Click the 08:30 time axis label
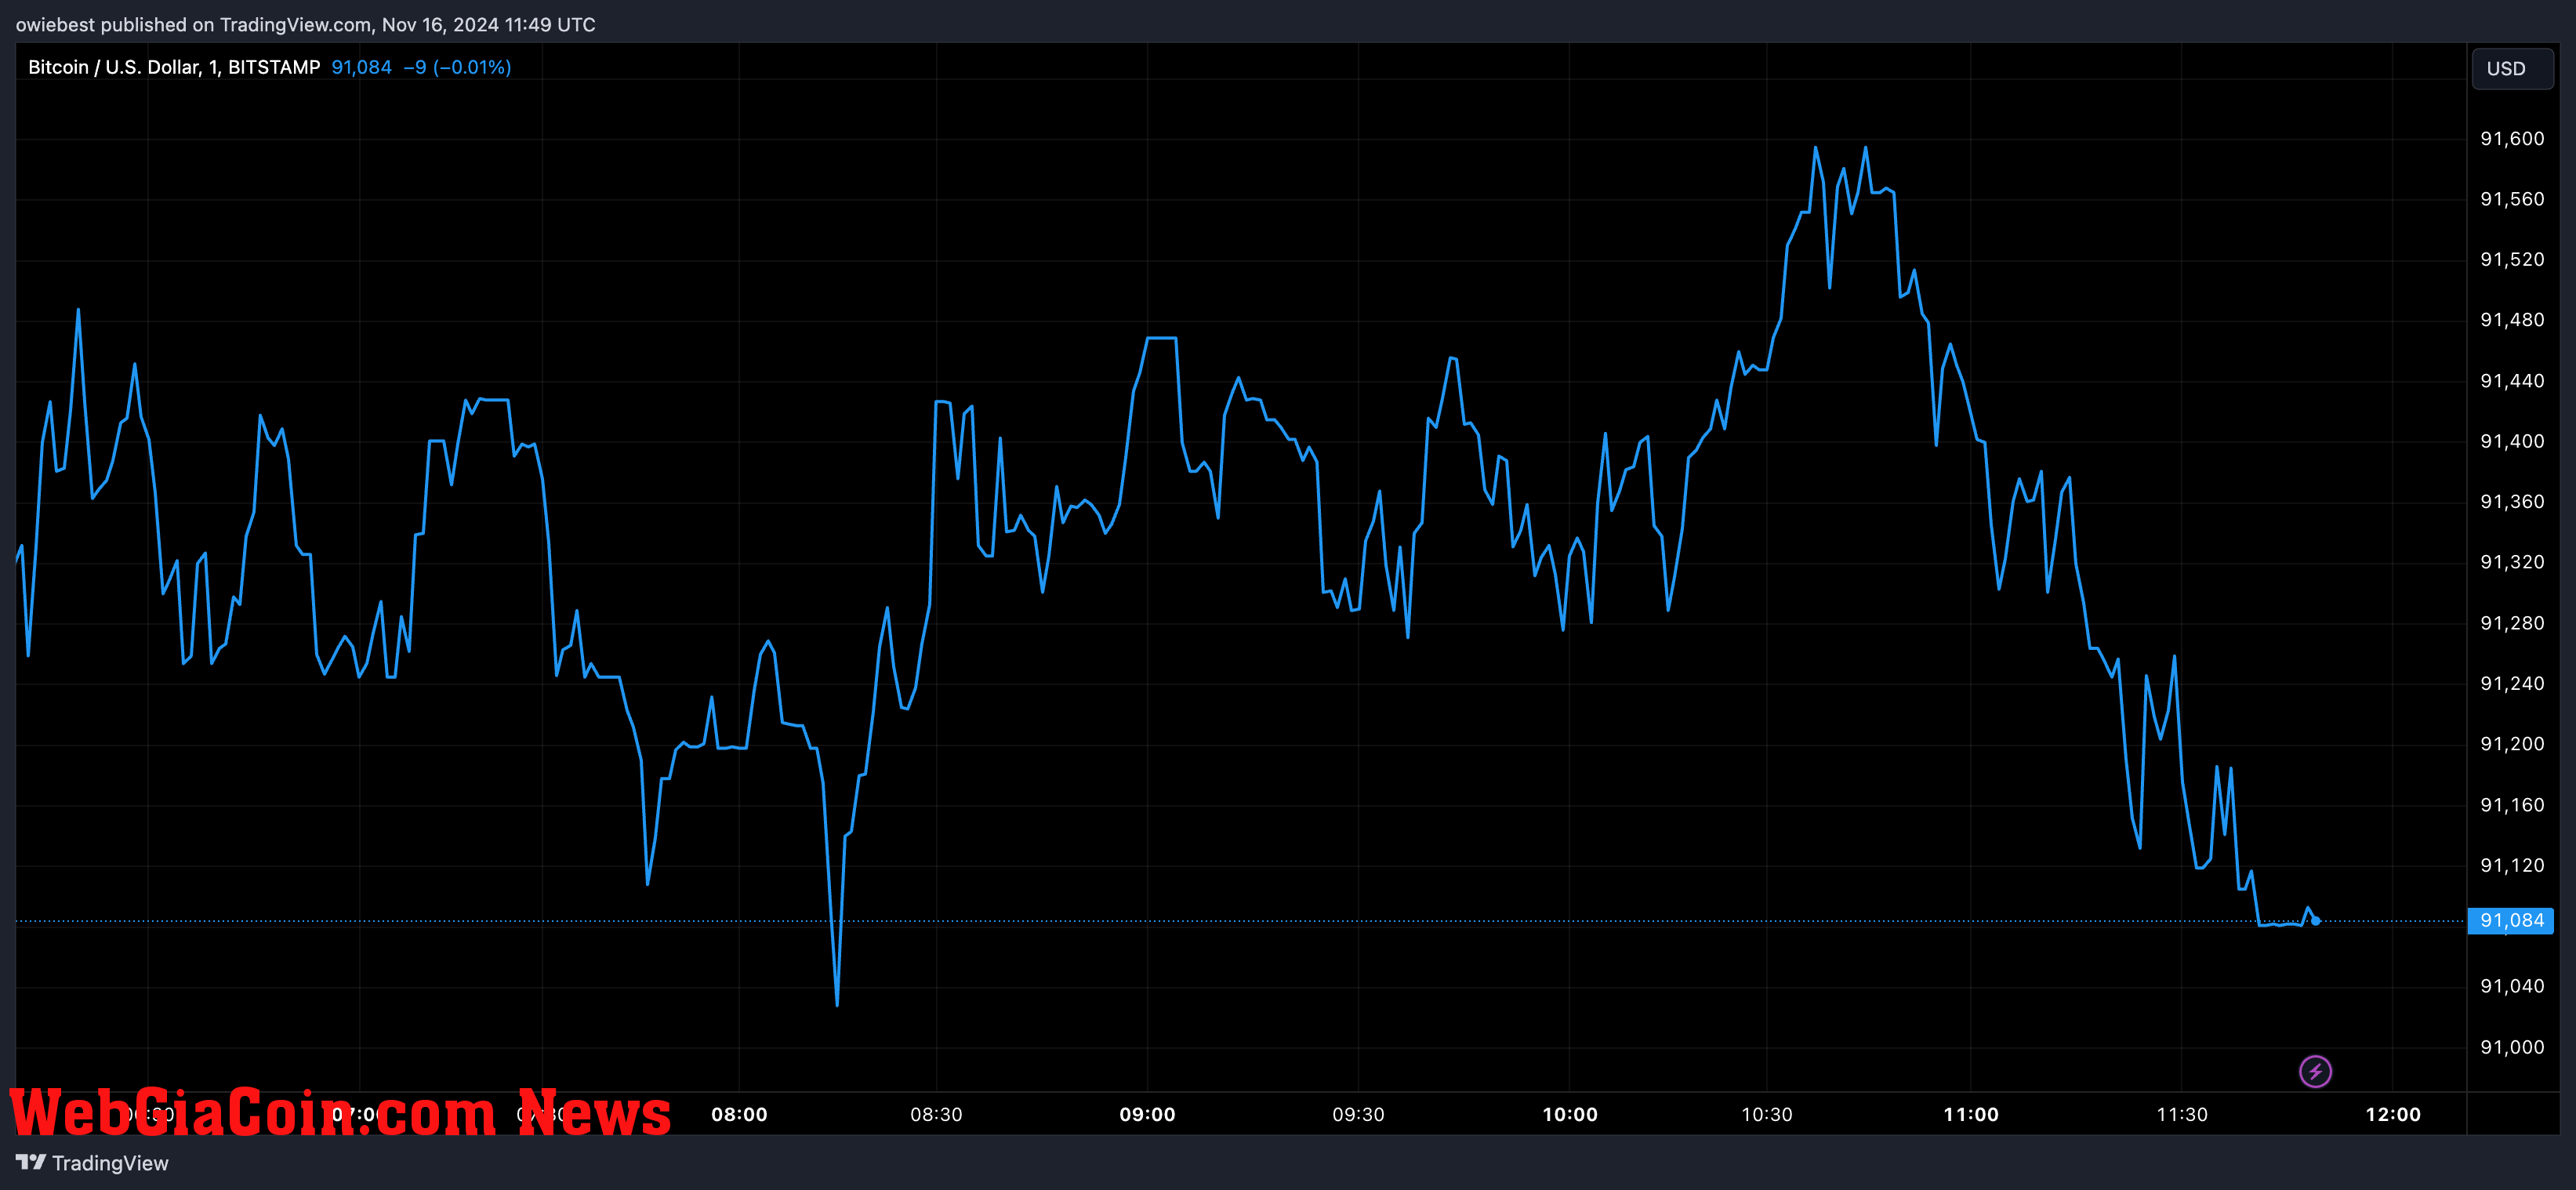Image resolution: width=2576 pixels, height=1190 pixels. point(936,1114)
